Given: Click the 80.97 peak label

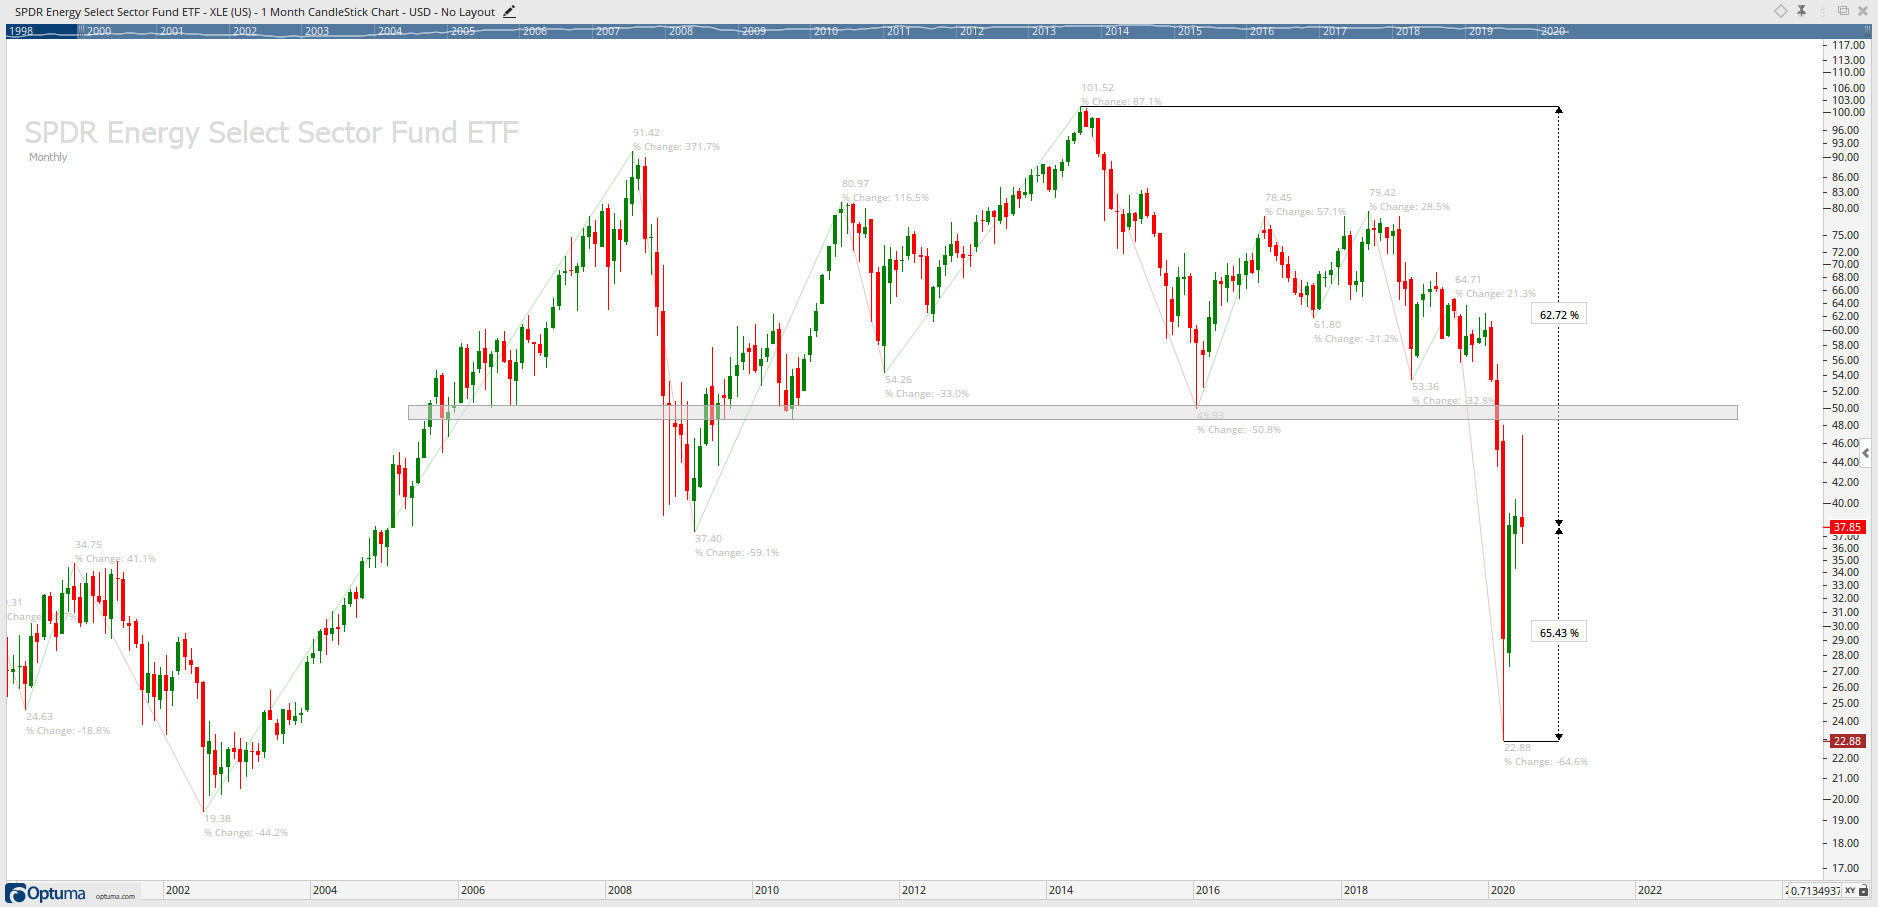Looking at the screenshot, I should [x=855, y=184].
